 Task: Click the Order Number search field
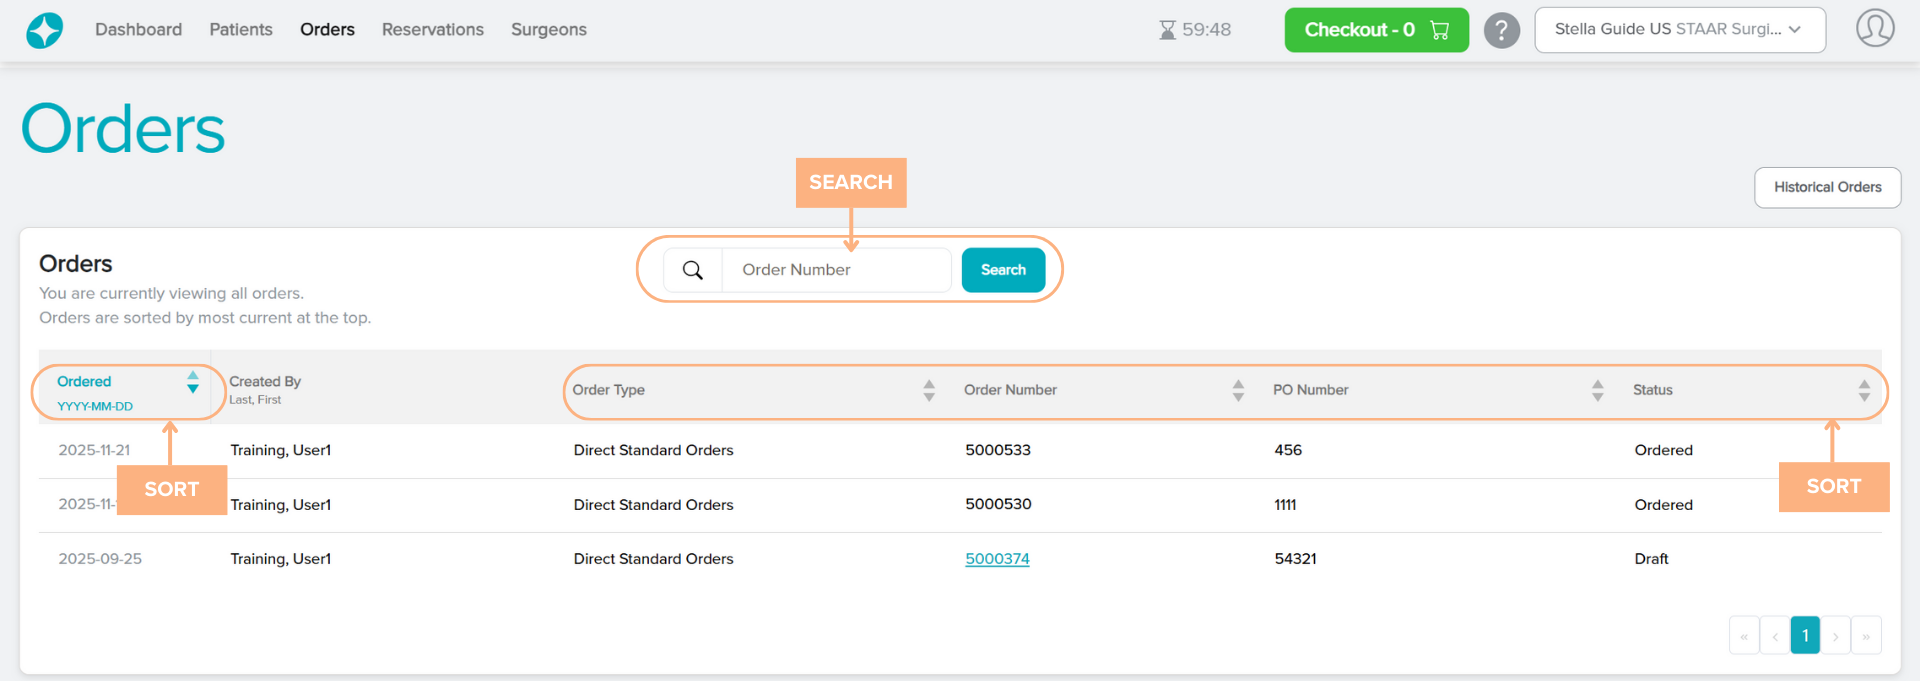coord(836,270)
